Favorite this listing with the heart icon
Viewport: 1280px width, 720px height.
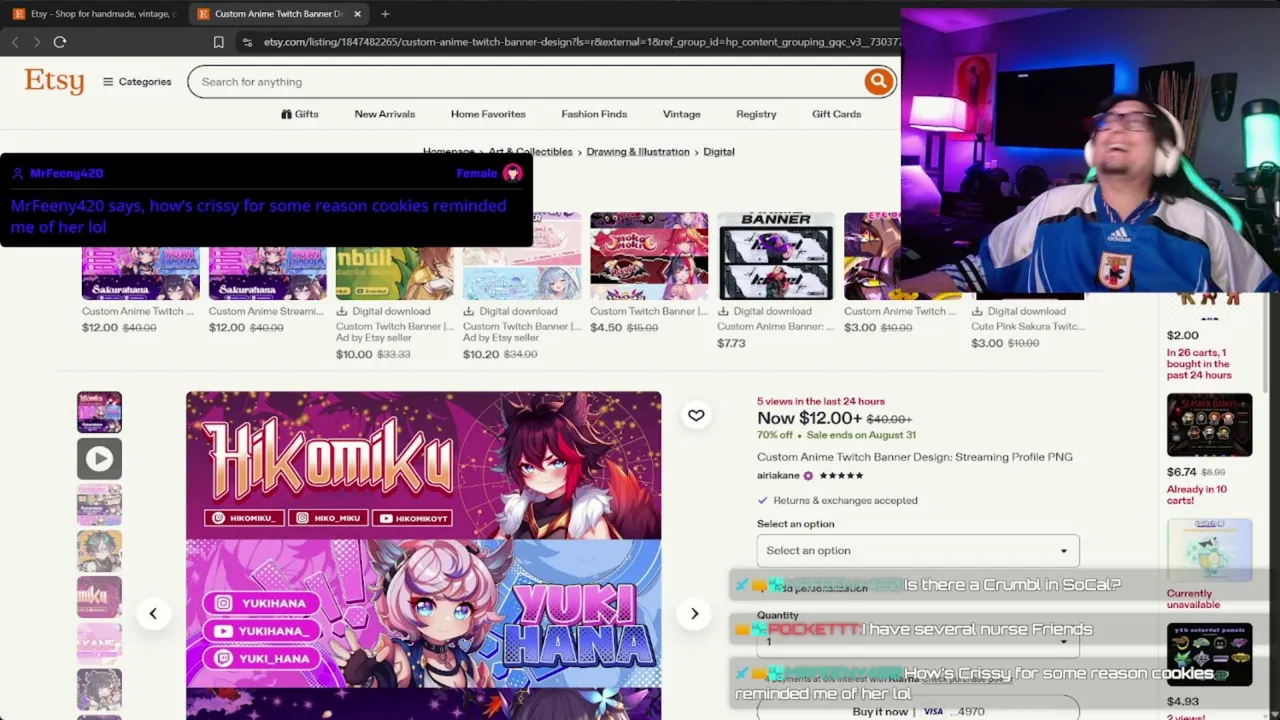pyautogui.click(x=696, y=415)
